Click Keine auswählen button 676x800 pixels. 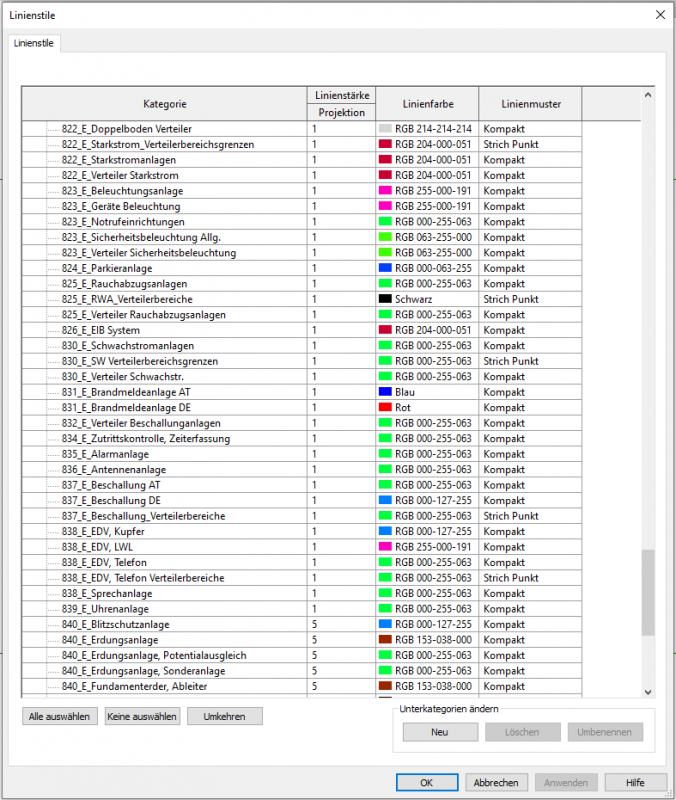pyautogui.click(x=142, y=716)
